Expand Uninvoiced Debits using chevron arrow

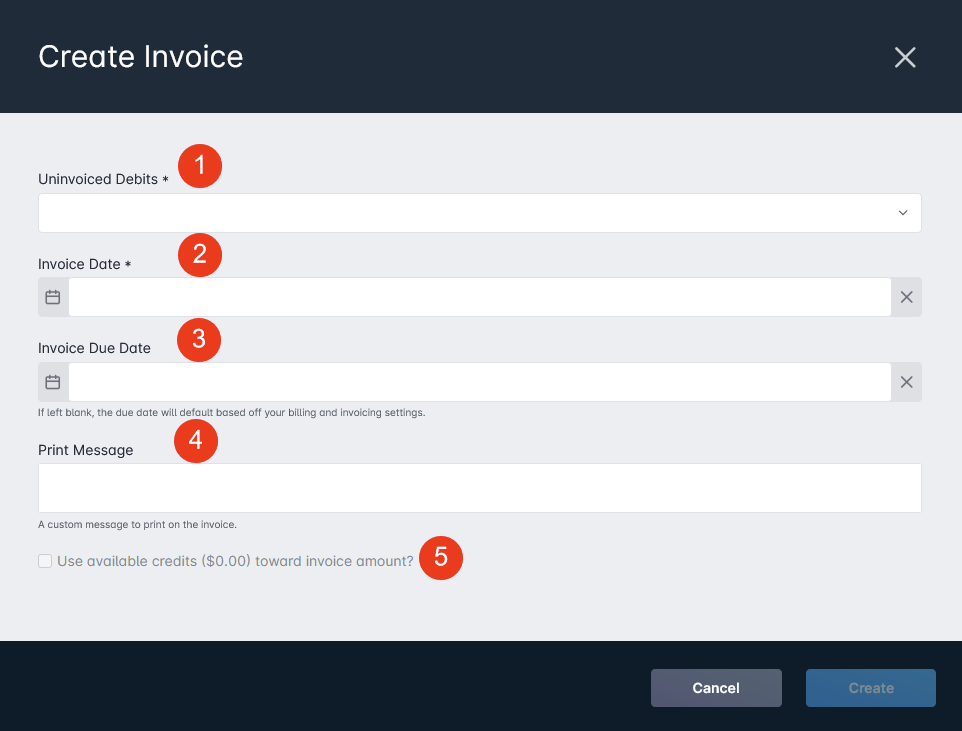(x=902, y=213)
